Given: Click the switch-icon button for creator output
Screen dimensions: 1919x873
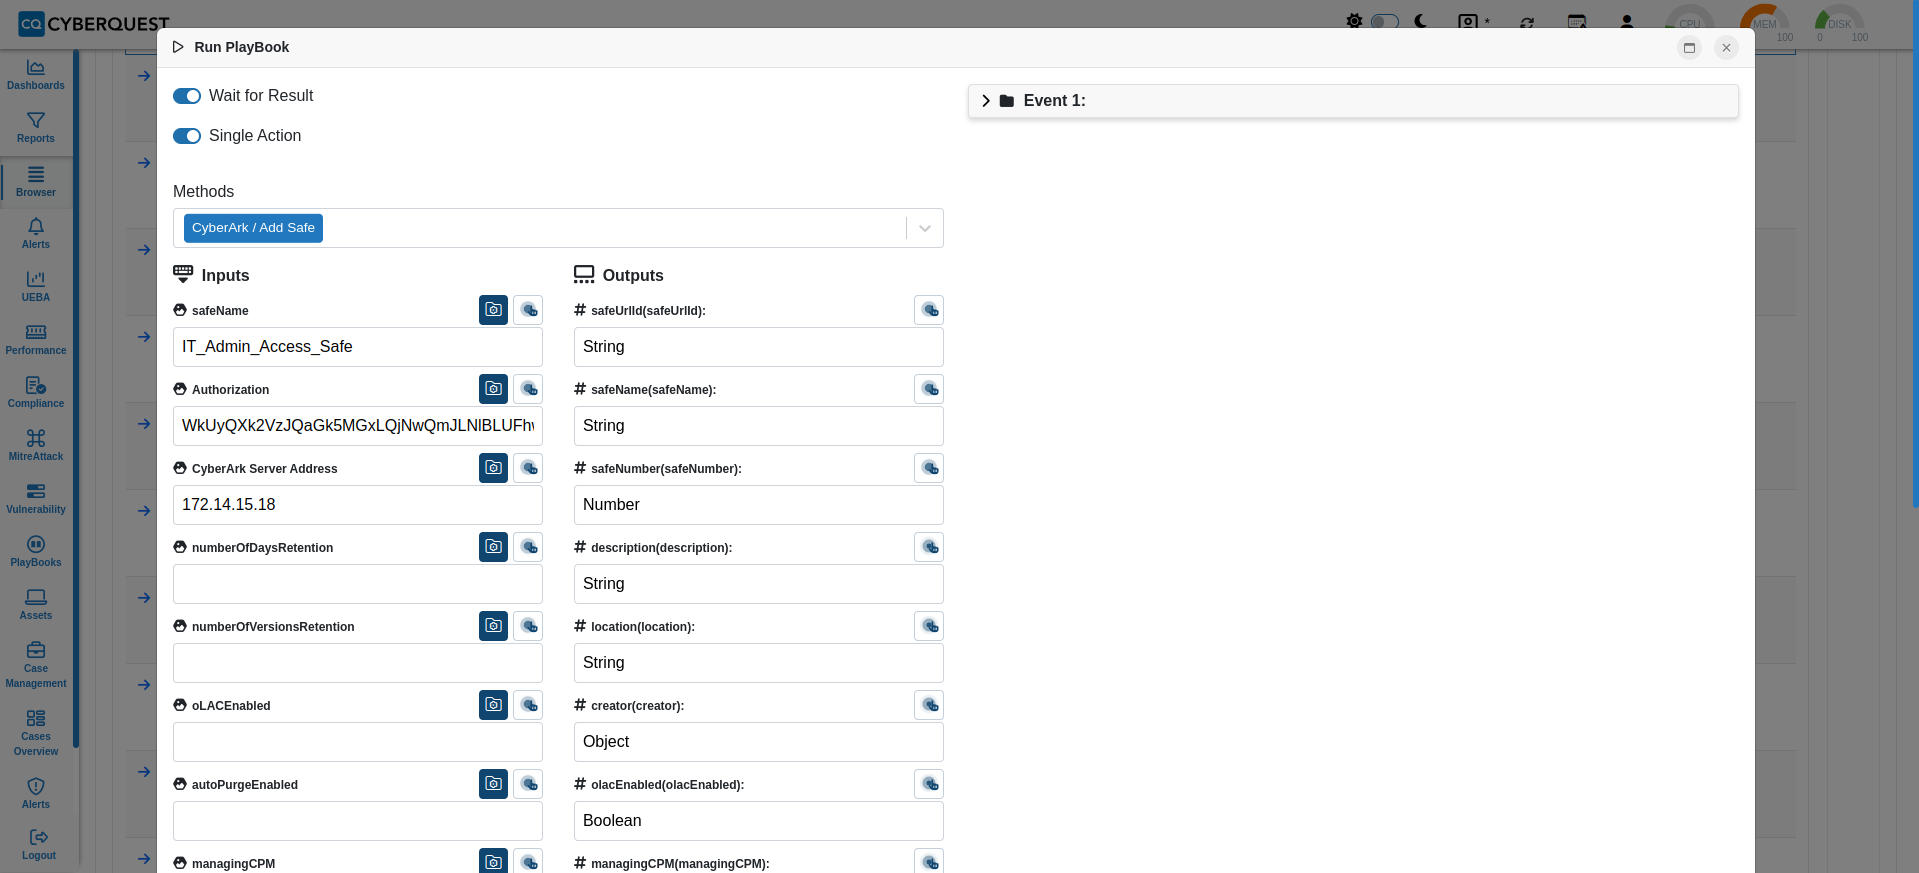Looking at the screenshot, I should pos(929,705).
